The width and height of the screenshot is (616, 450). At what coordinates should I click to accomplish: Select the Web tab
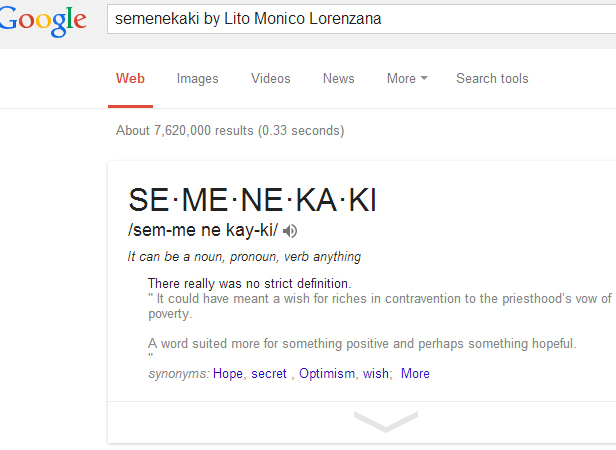130,78
